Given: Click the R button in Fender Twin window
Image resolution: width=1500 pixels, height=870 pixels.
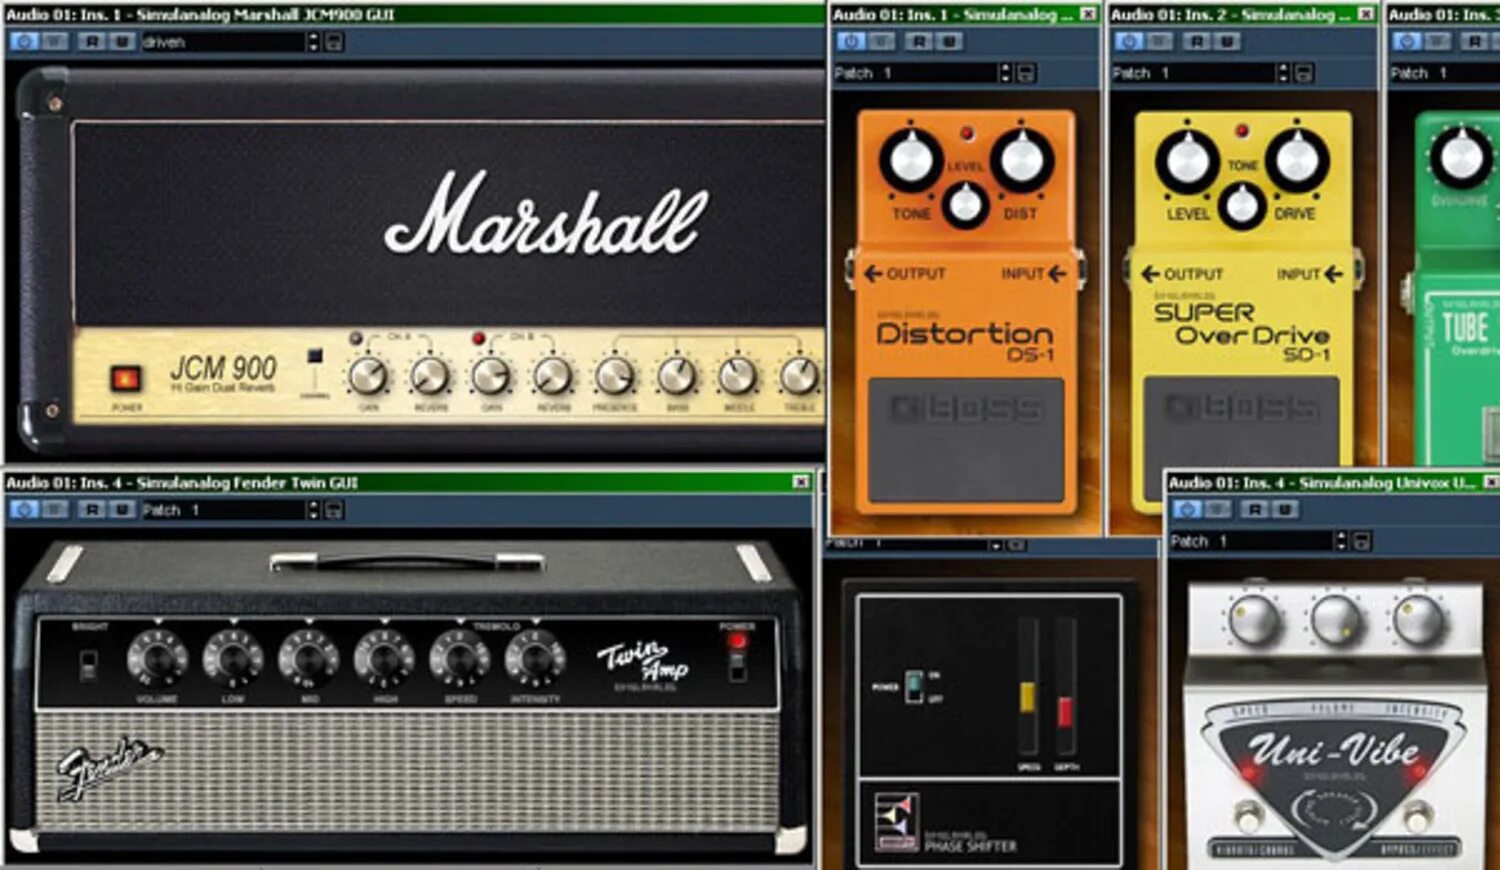Looking at the screenshot, I should (92, 509).
